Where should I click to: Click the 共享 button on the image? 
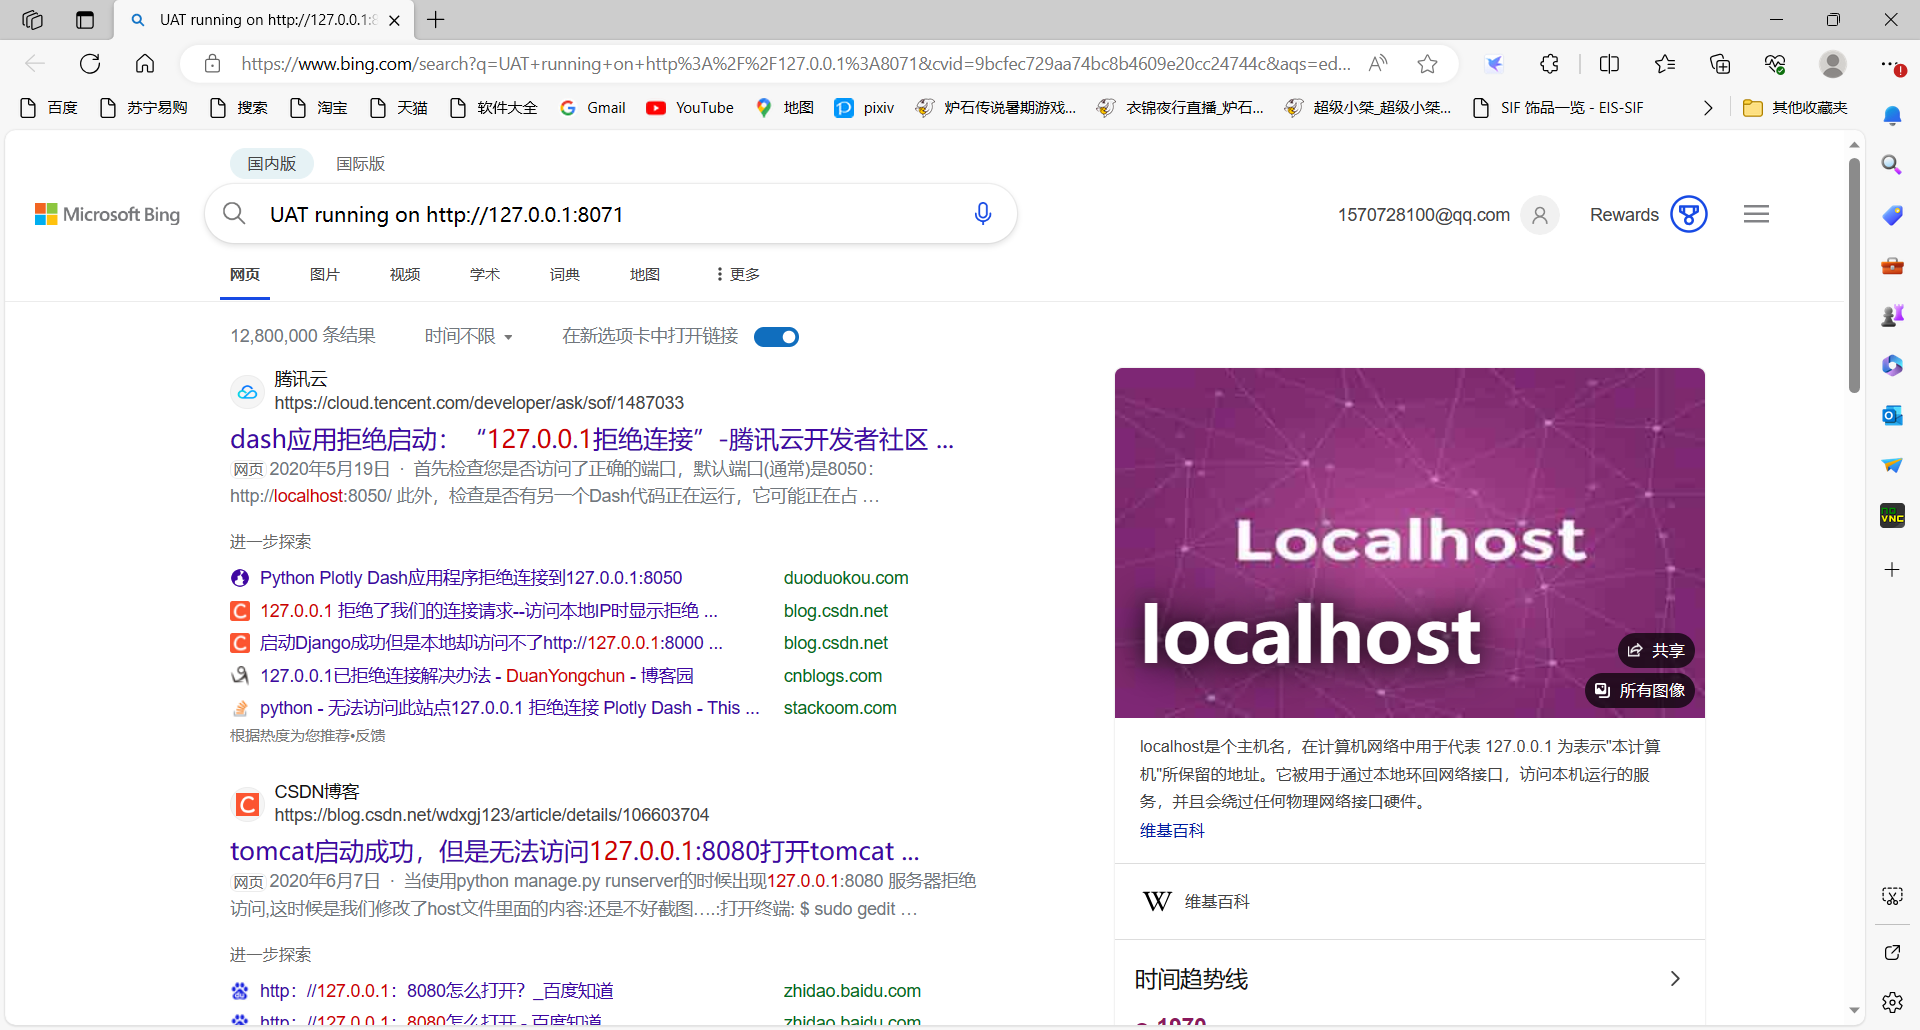click(x=1656, y=650)
